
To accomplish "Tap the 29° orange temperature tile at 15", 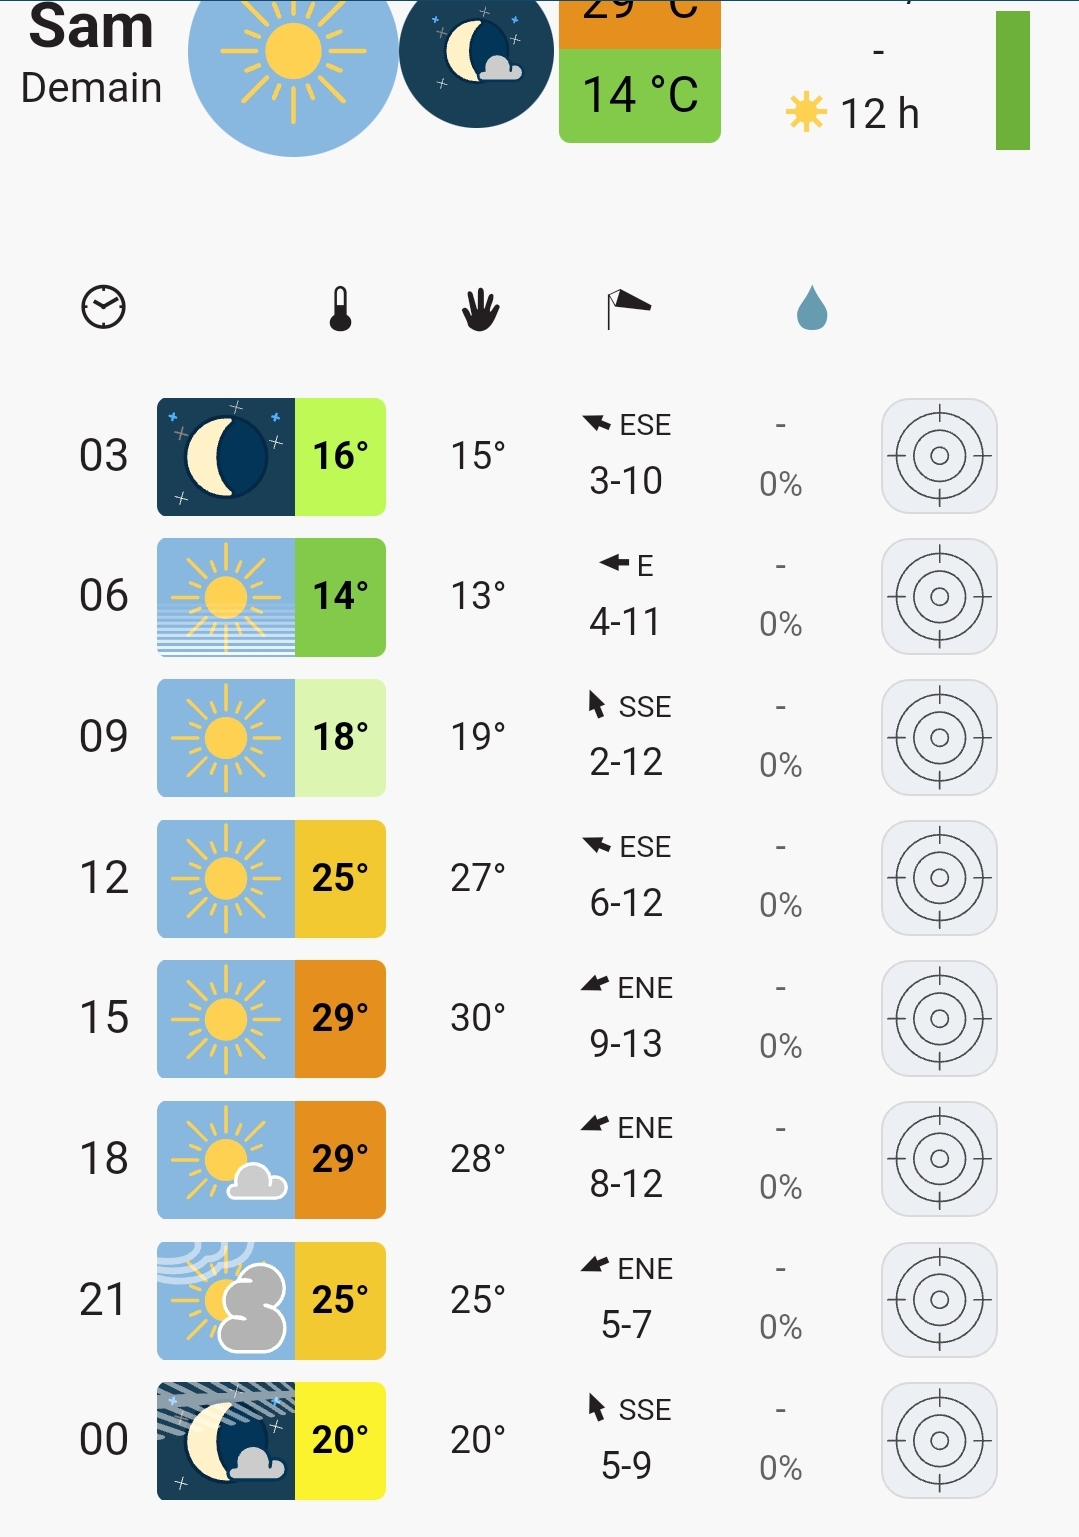I will 340,1019.
